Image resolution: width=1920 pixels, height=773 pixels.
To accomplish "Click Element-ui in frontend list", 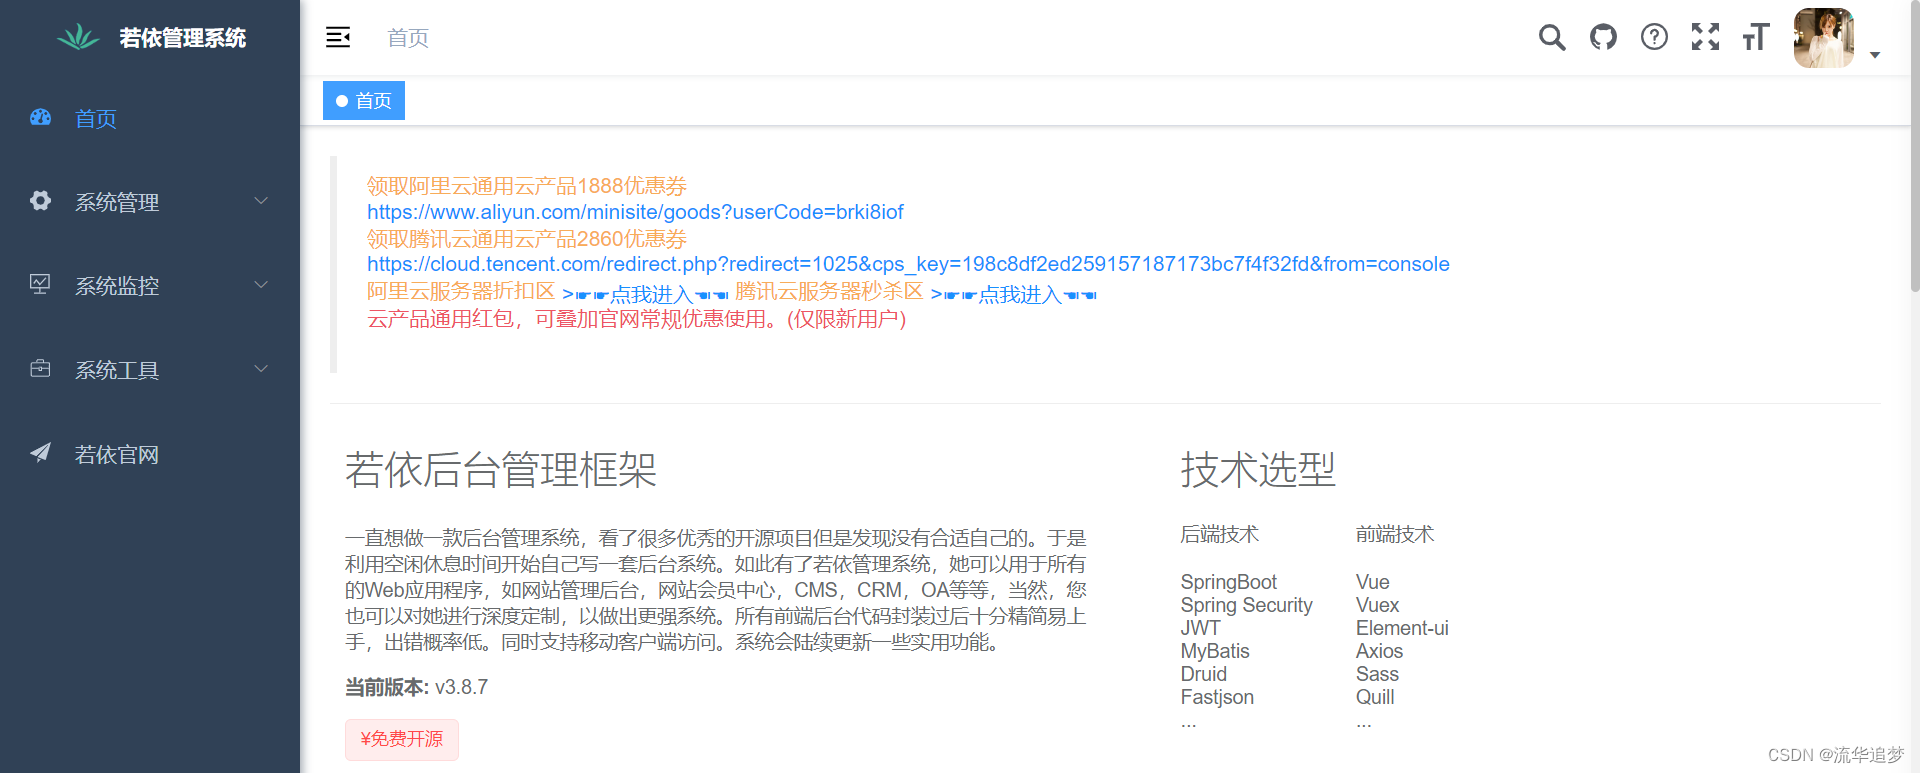I will coord(1402,628).
